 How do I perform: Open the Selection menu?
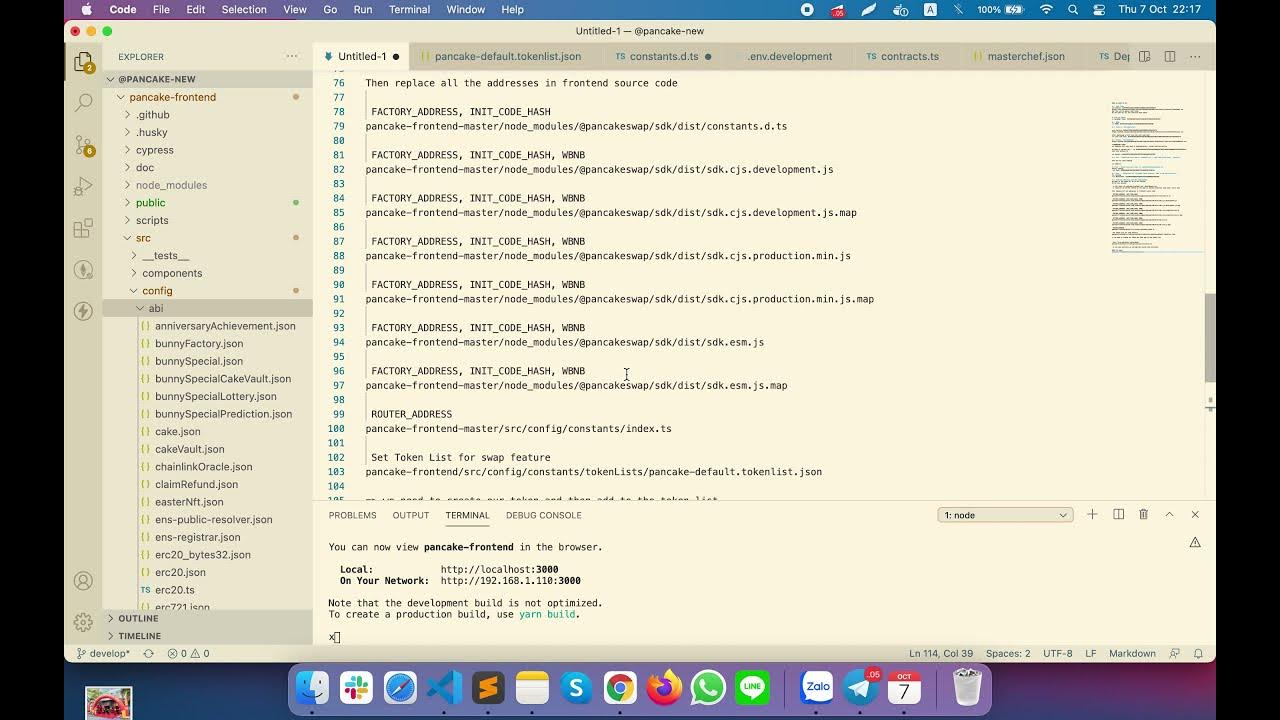pos(244,9)
